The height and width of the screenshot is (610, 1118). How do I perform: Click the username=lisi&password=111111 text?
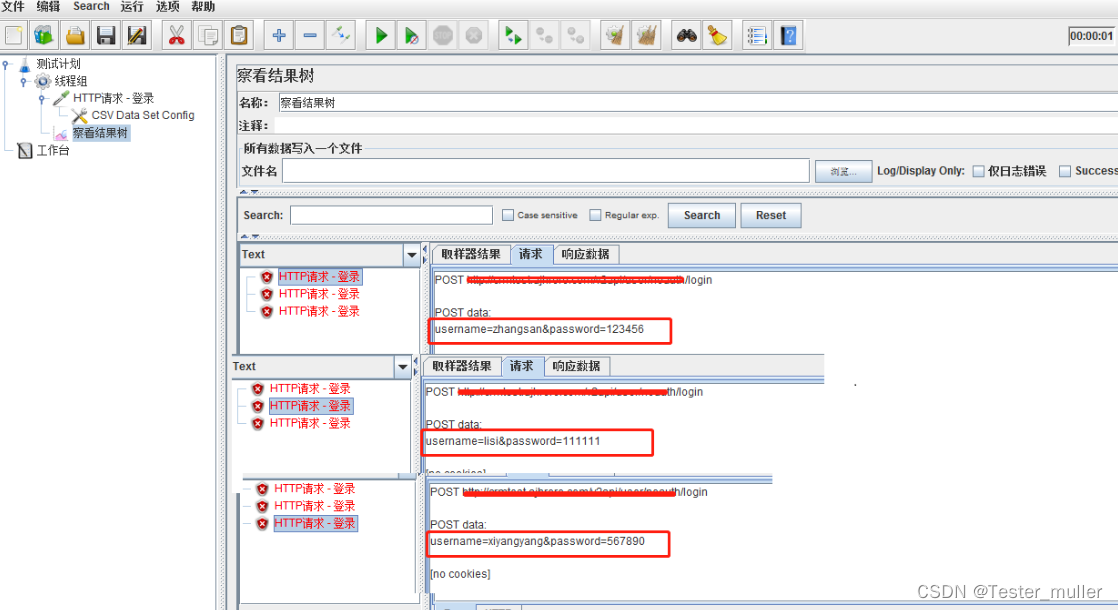tap(513, 441)
